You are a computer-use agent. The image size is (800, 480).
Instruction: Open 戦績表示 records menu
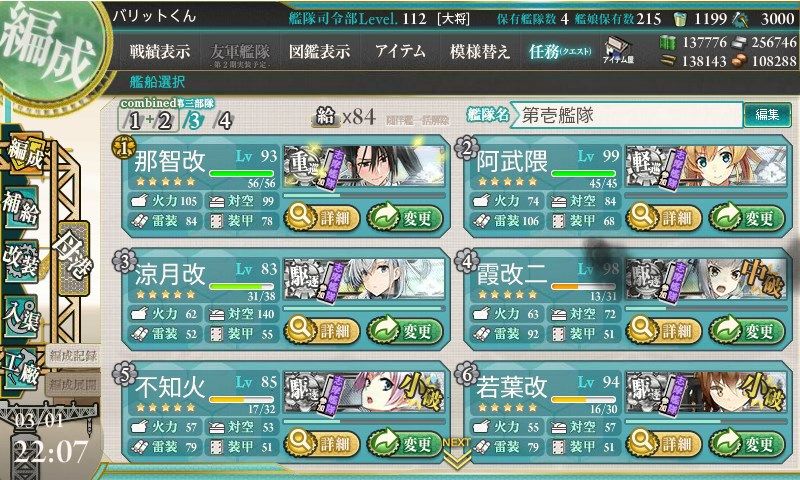pos(160,52)
